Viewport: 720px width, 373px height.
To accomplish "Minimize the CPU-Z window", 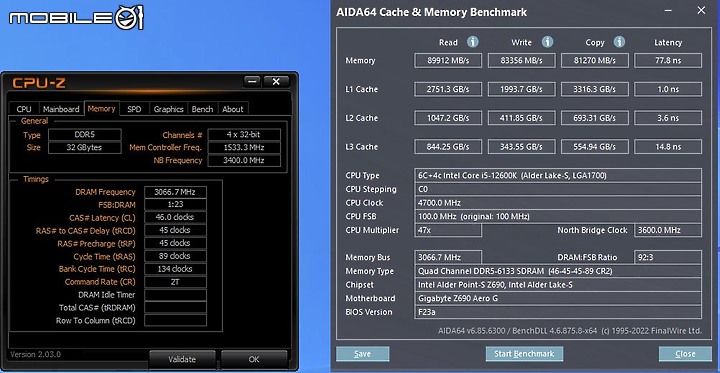I will click(252, 82).
